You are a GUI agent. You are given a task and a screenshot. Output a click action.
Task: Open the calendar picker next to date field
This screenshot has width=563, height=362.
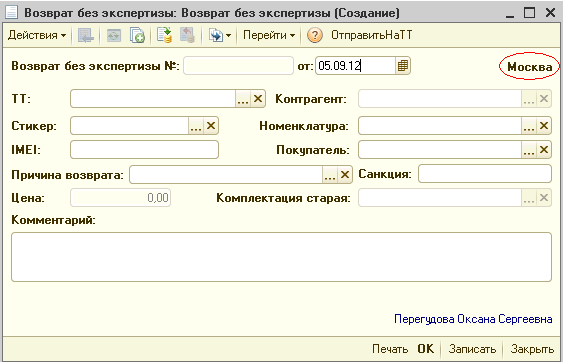(403, 66)
